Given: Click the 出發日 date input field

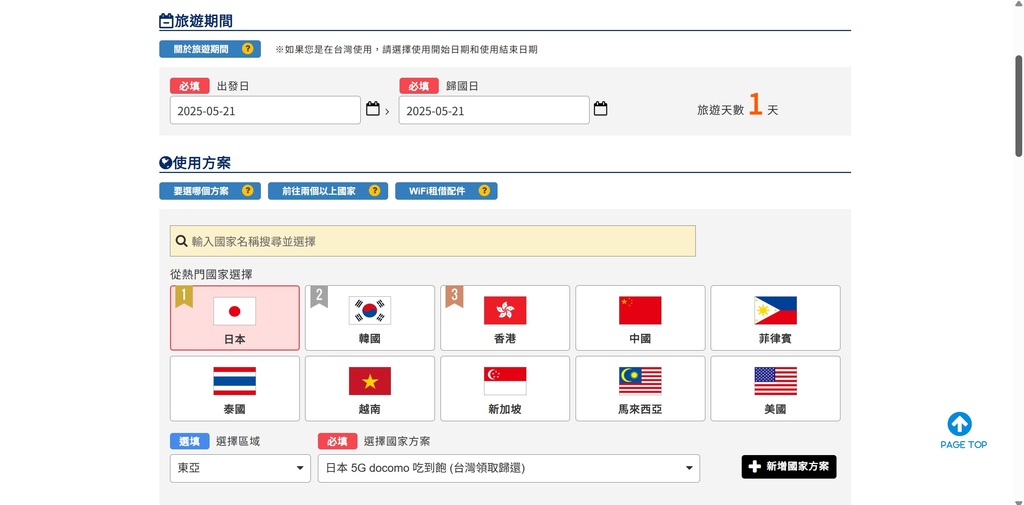Looking at the screenshot, I should (x=265, y=110).
